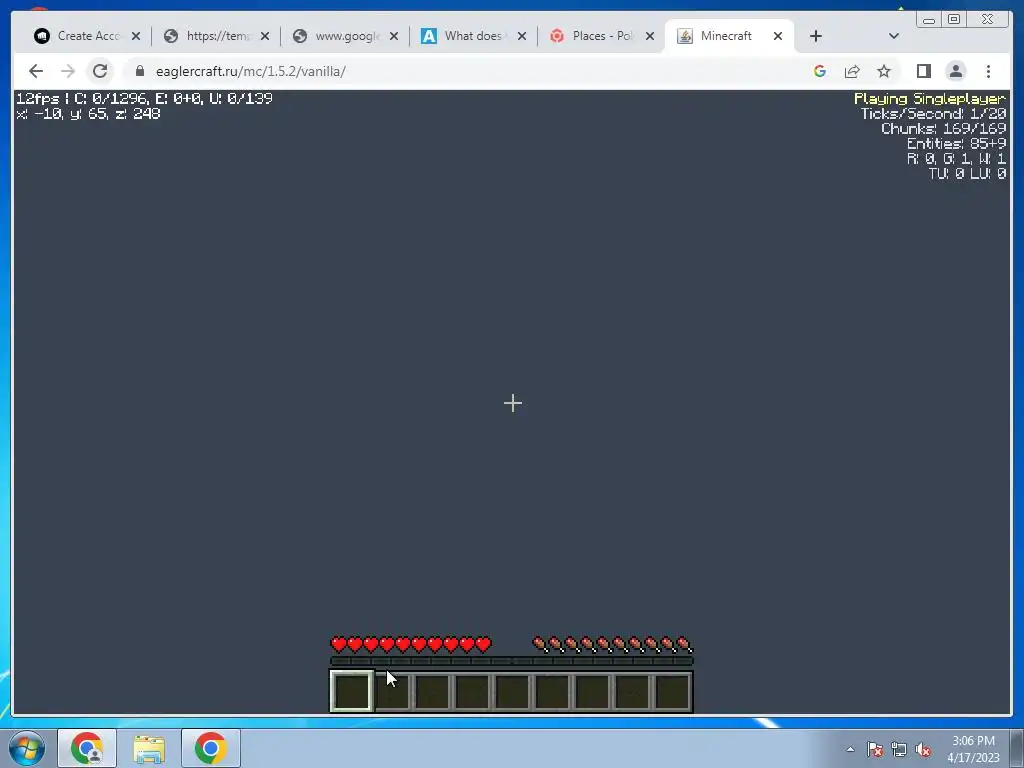Click the forward navigation arrow
Image resolution: width=1024 pixels, height=768 pixels.
click(x=68, y=71)
